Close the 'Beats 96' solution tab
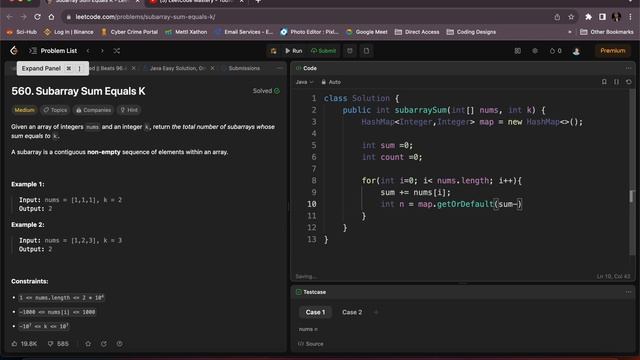Viewport: 640px width, 360px height. [133, 68]
